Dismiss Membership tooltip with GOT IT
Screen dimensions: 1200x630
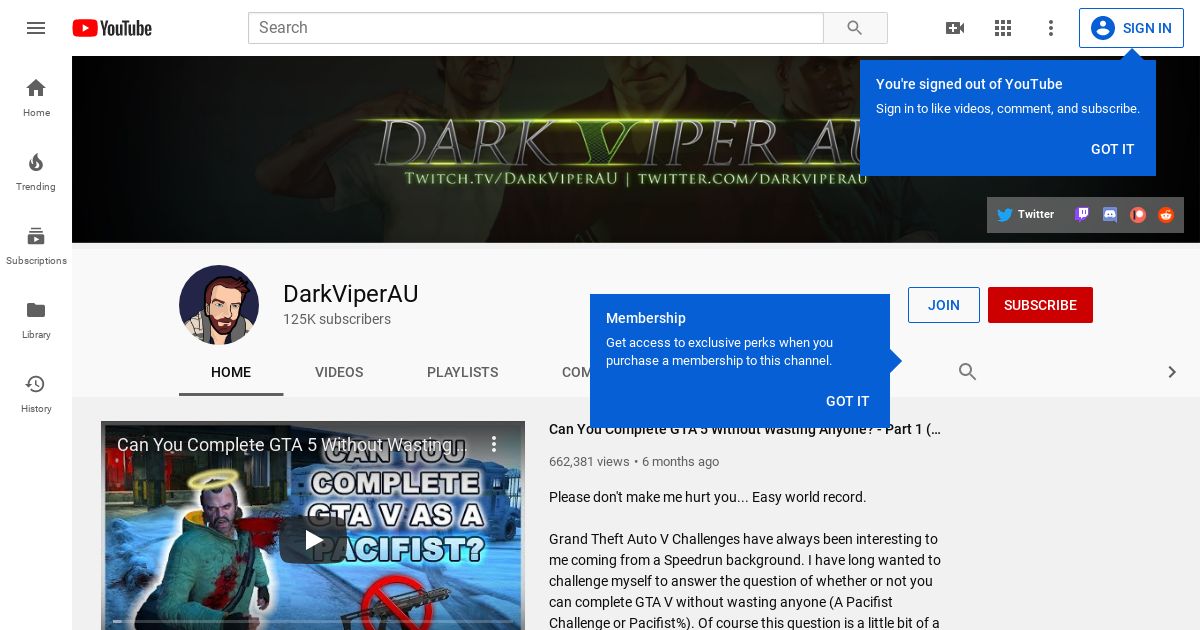tap(847, 401)
